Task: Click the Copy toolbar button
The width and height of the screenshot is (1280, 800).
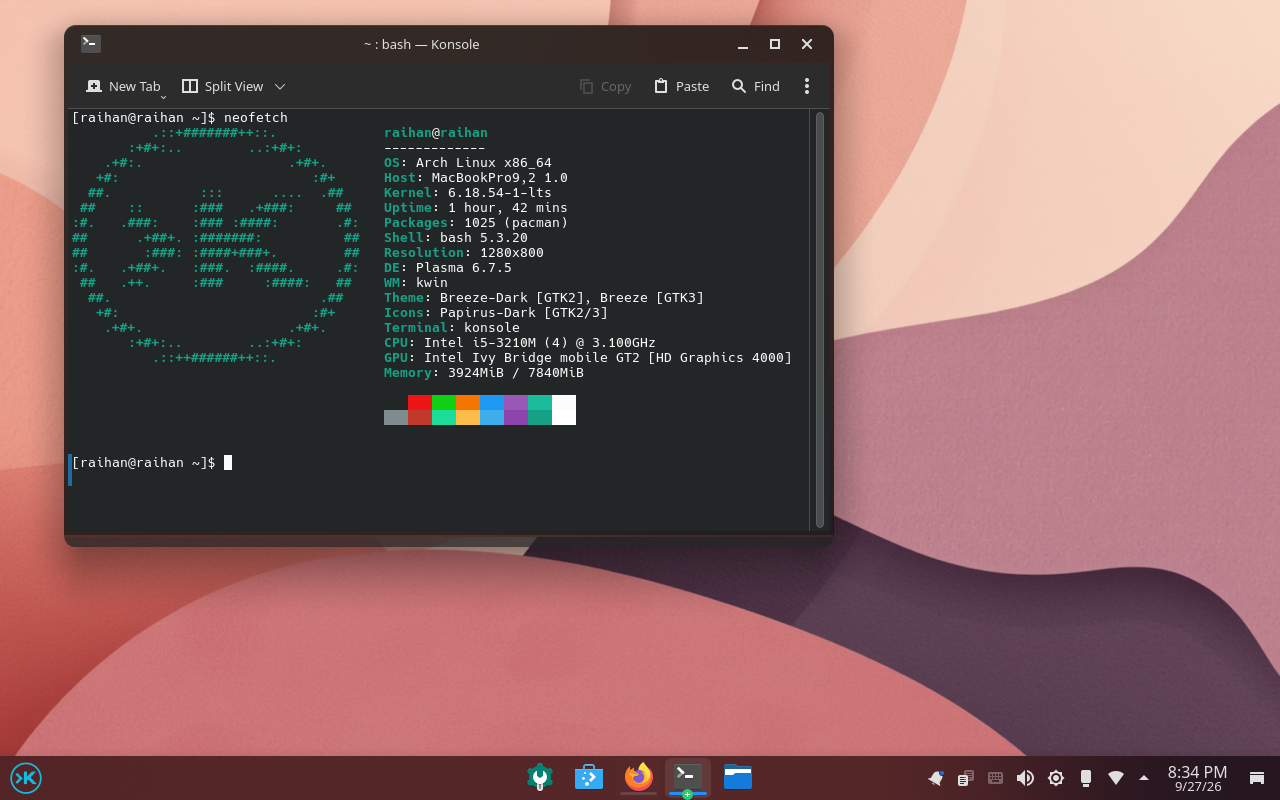Action: 605,87
